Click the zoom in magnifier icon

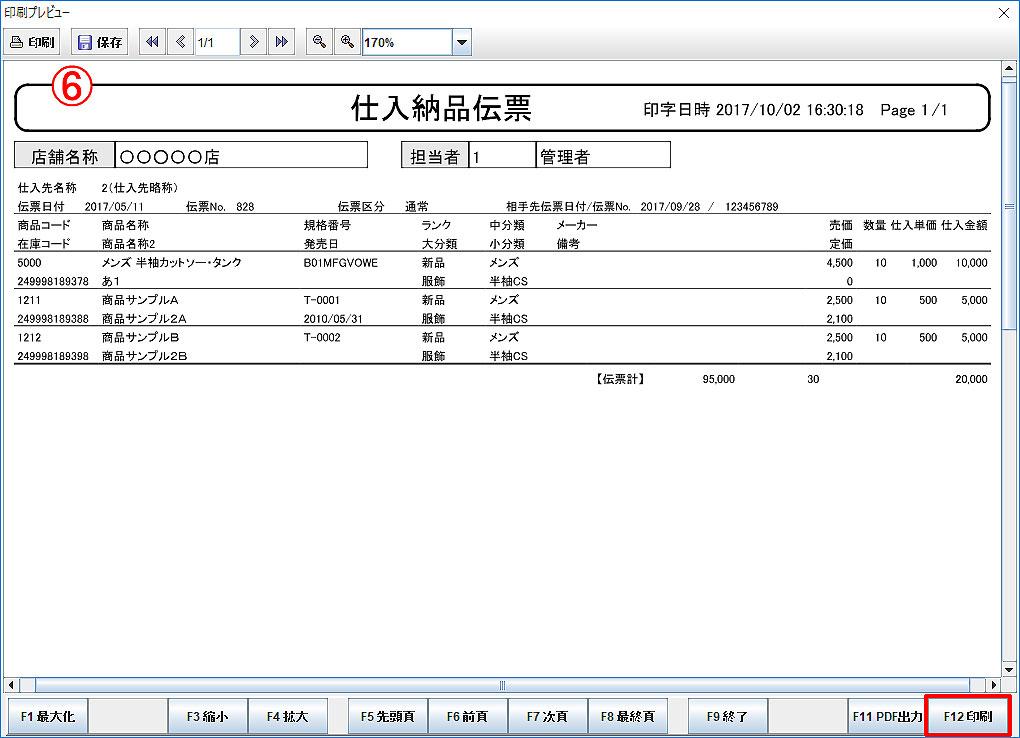[x=347, y=42]
